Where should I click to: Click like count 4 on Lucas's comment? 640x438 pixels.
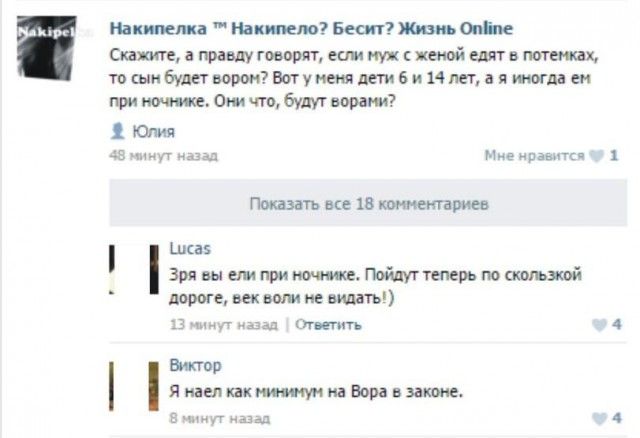[x=617, y=325]
